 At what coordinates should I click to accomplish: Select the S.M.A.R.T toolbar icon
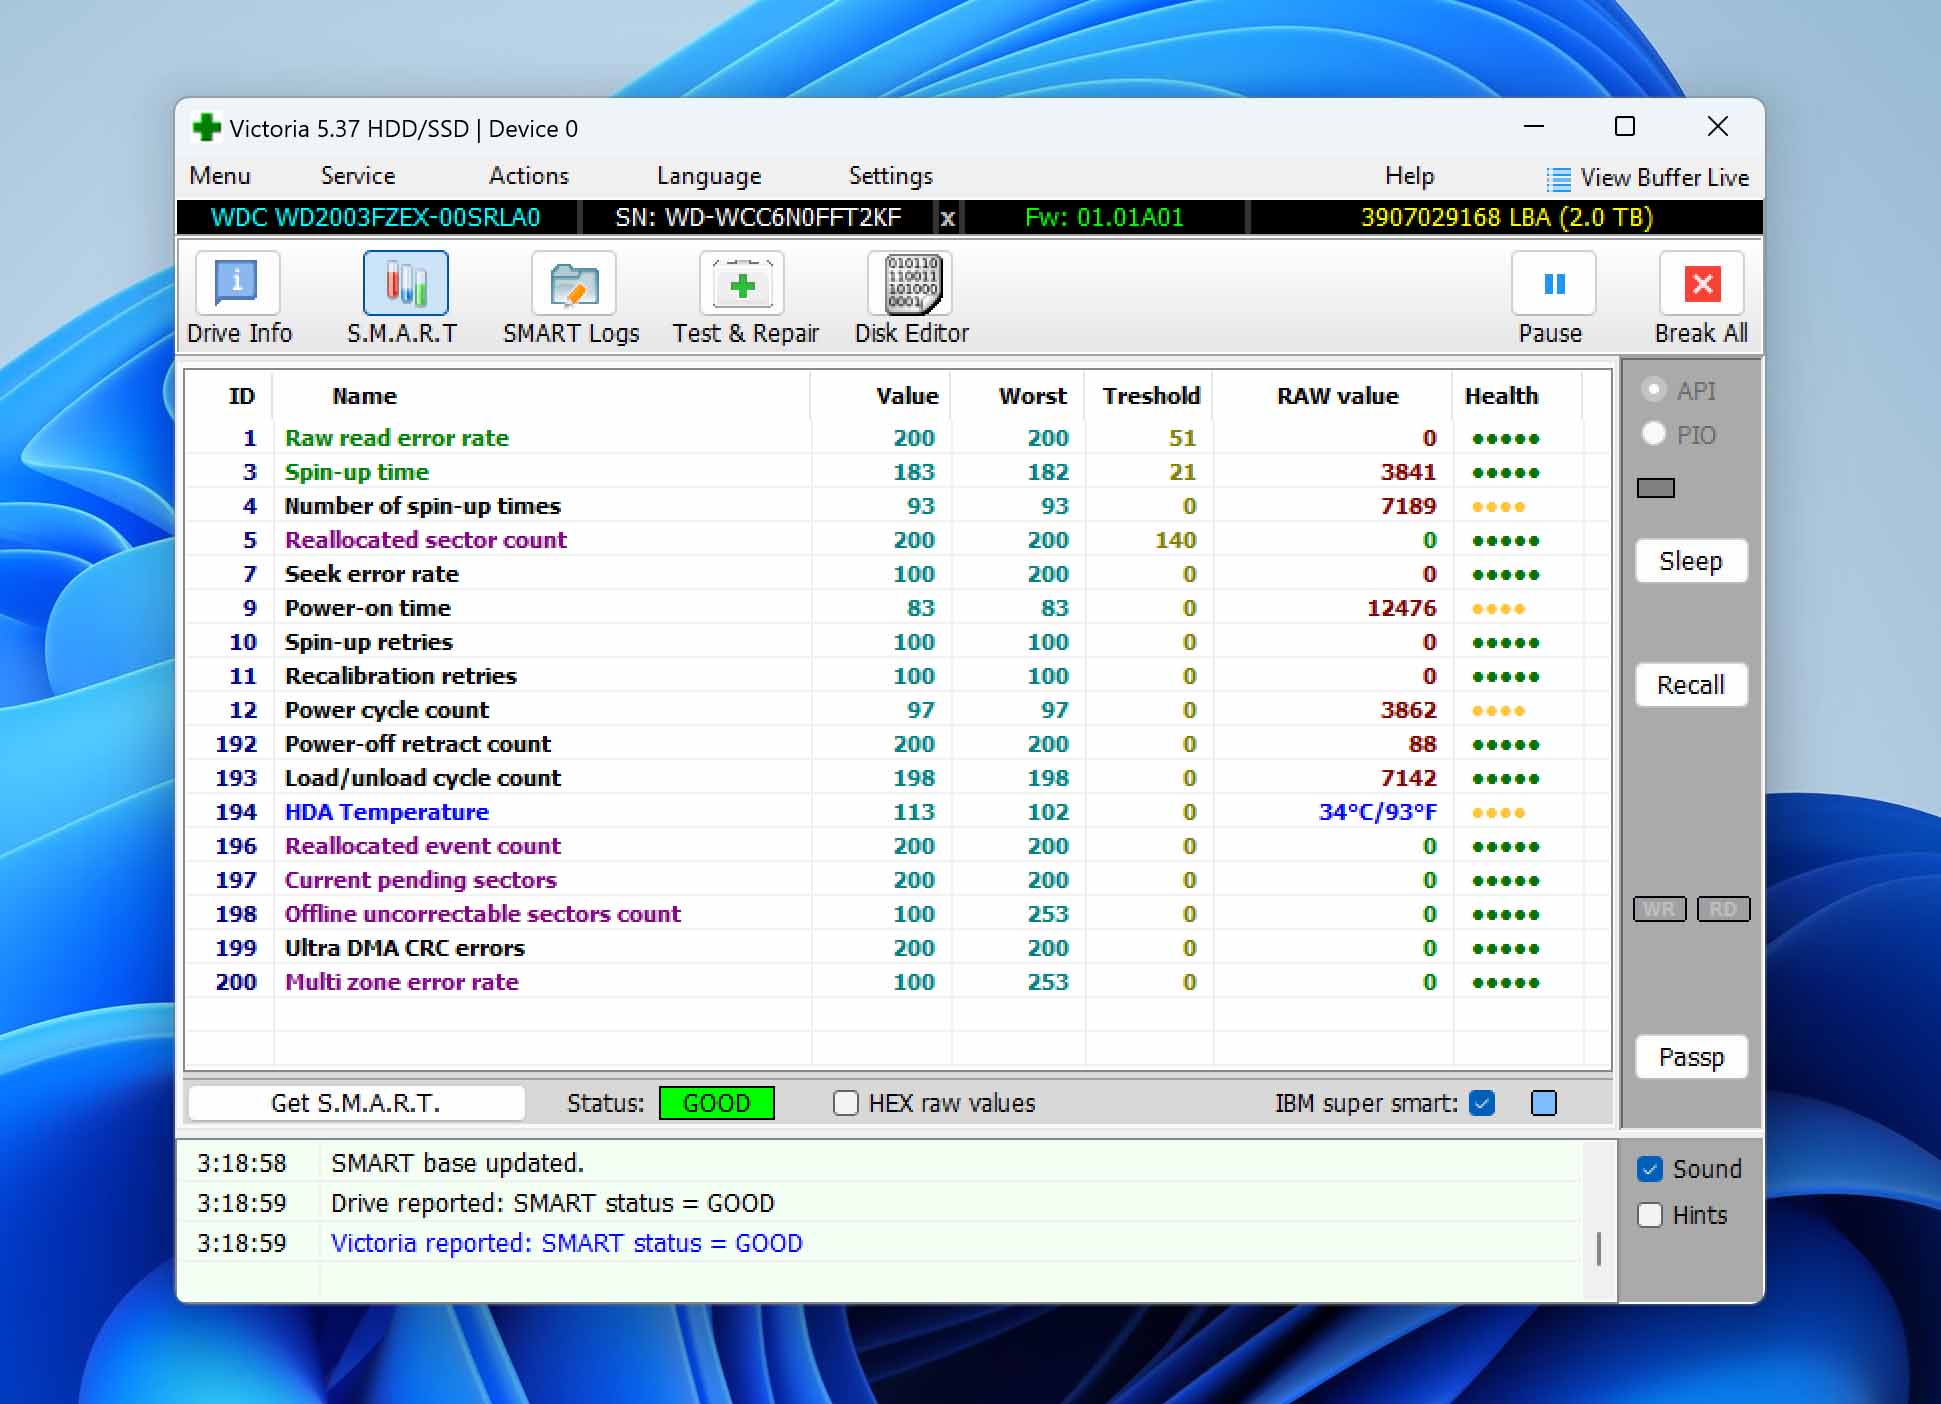pyautogui.click(x=405, y=284)
